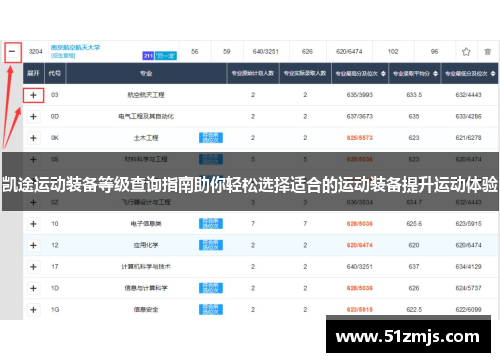The image size is (500, 362).
Task: Click the 635/3993 score cell
Action: click(360, 95)
